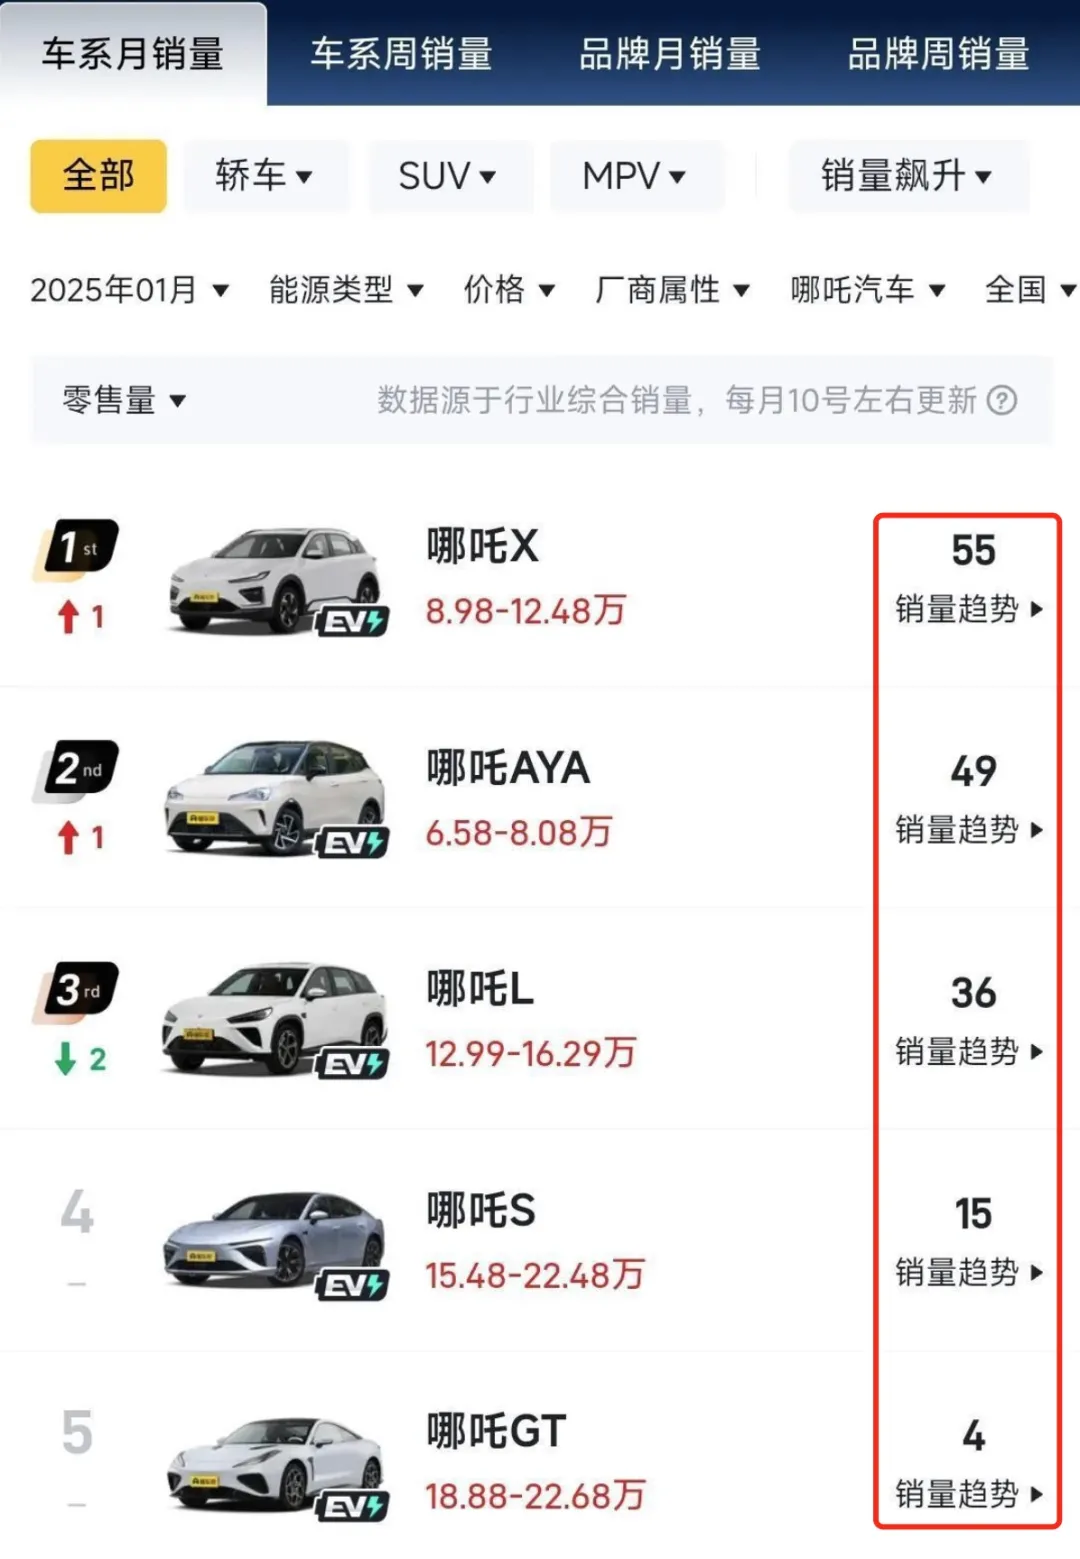The image size is (1080, 1559).
Task: Open the 哪吒X car thumbnail
Action: pyautogui.click(x=275, y=581)
